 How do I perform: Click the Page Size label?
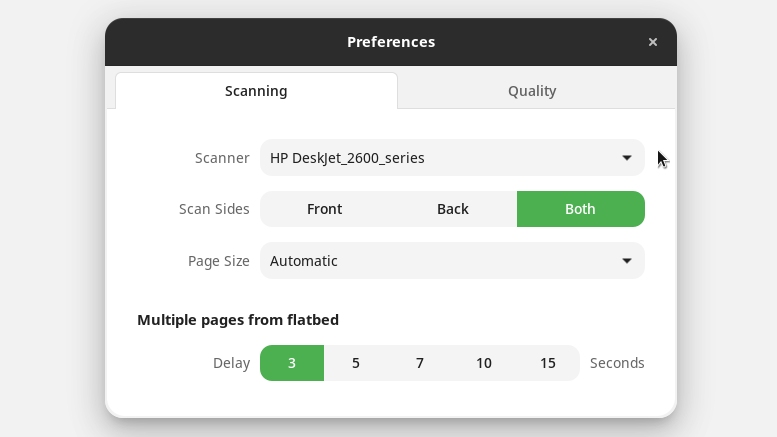tap(219, 261)
